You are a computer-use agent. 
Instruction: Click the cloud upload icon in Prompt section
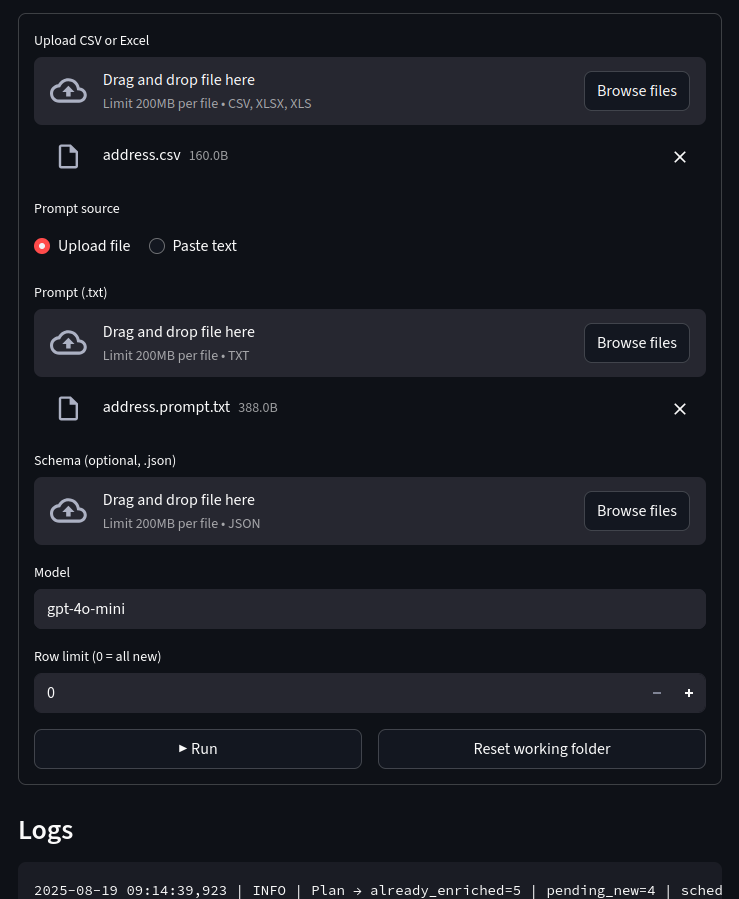[x=68, y=343]
